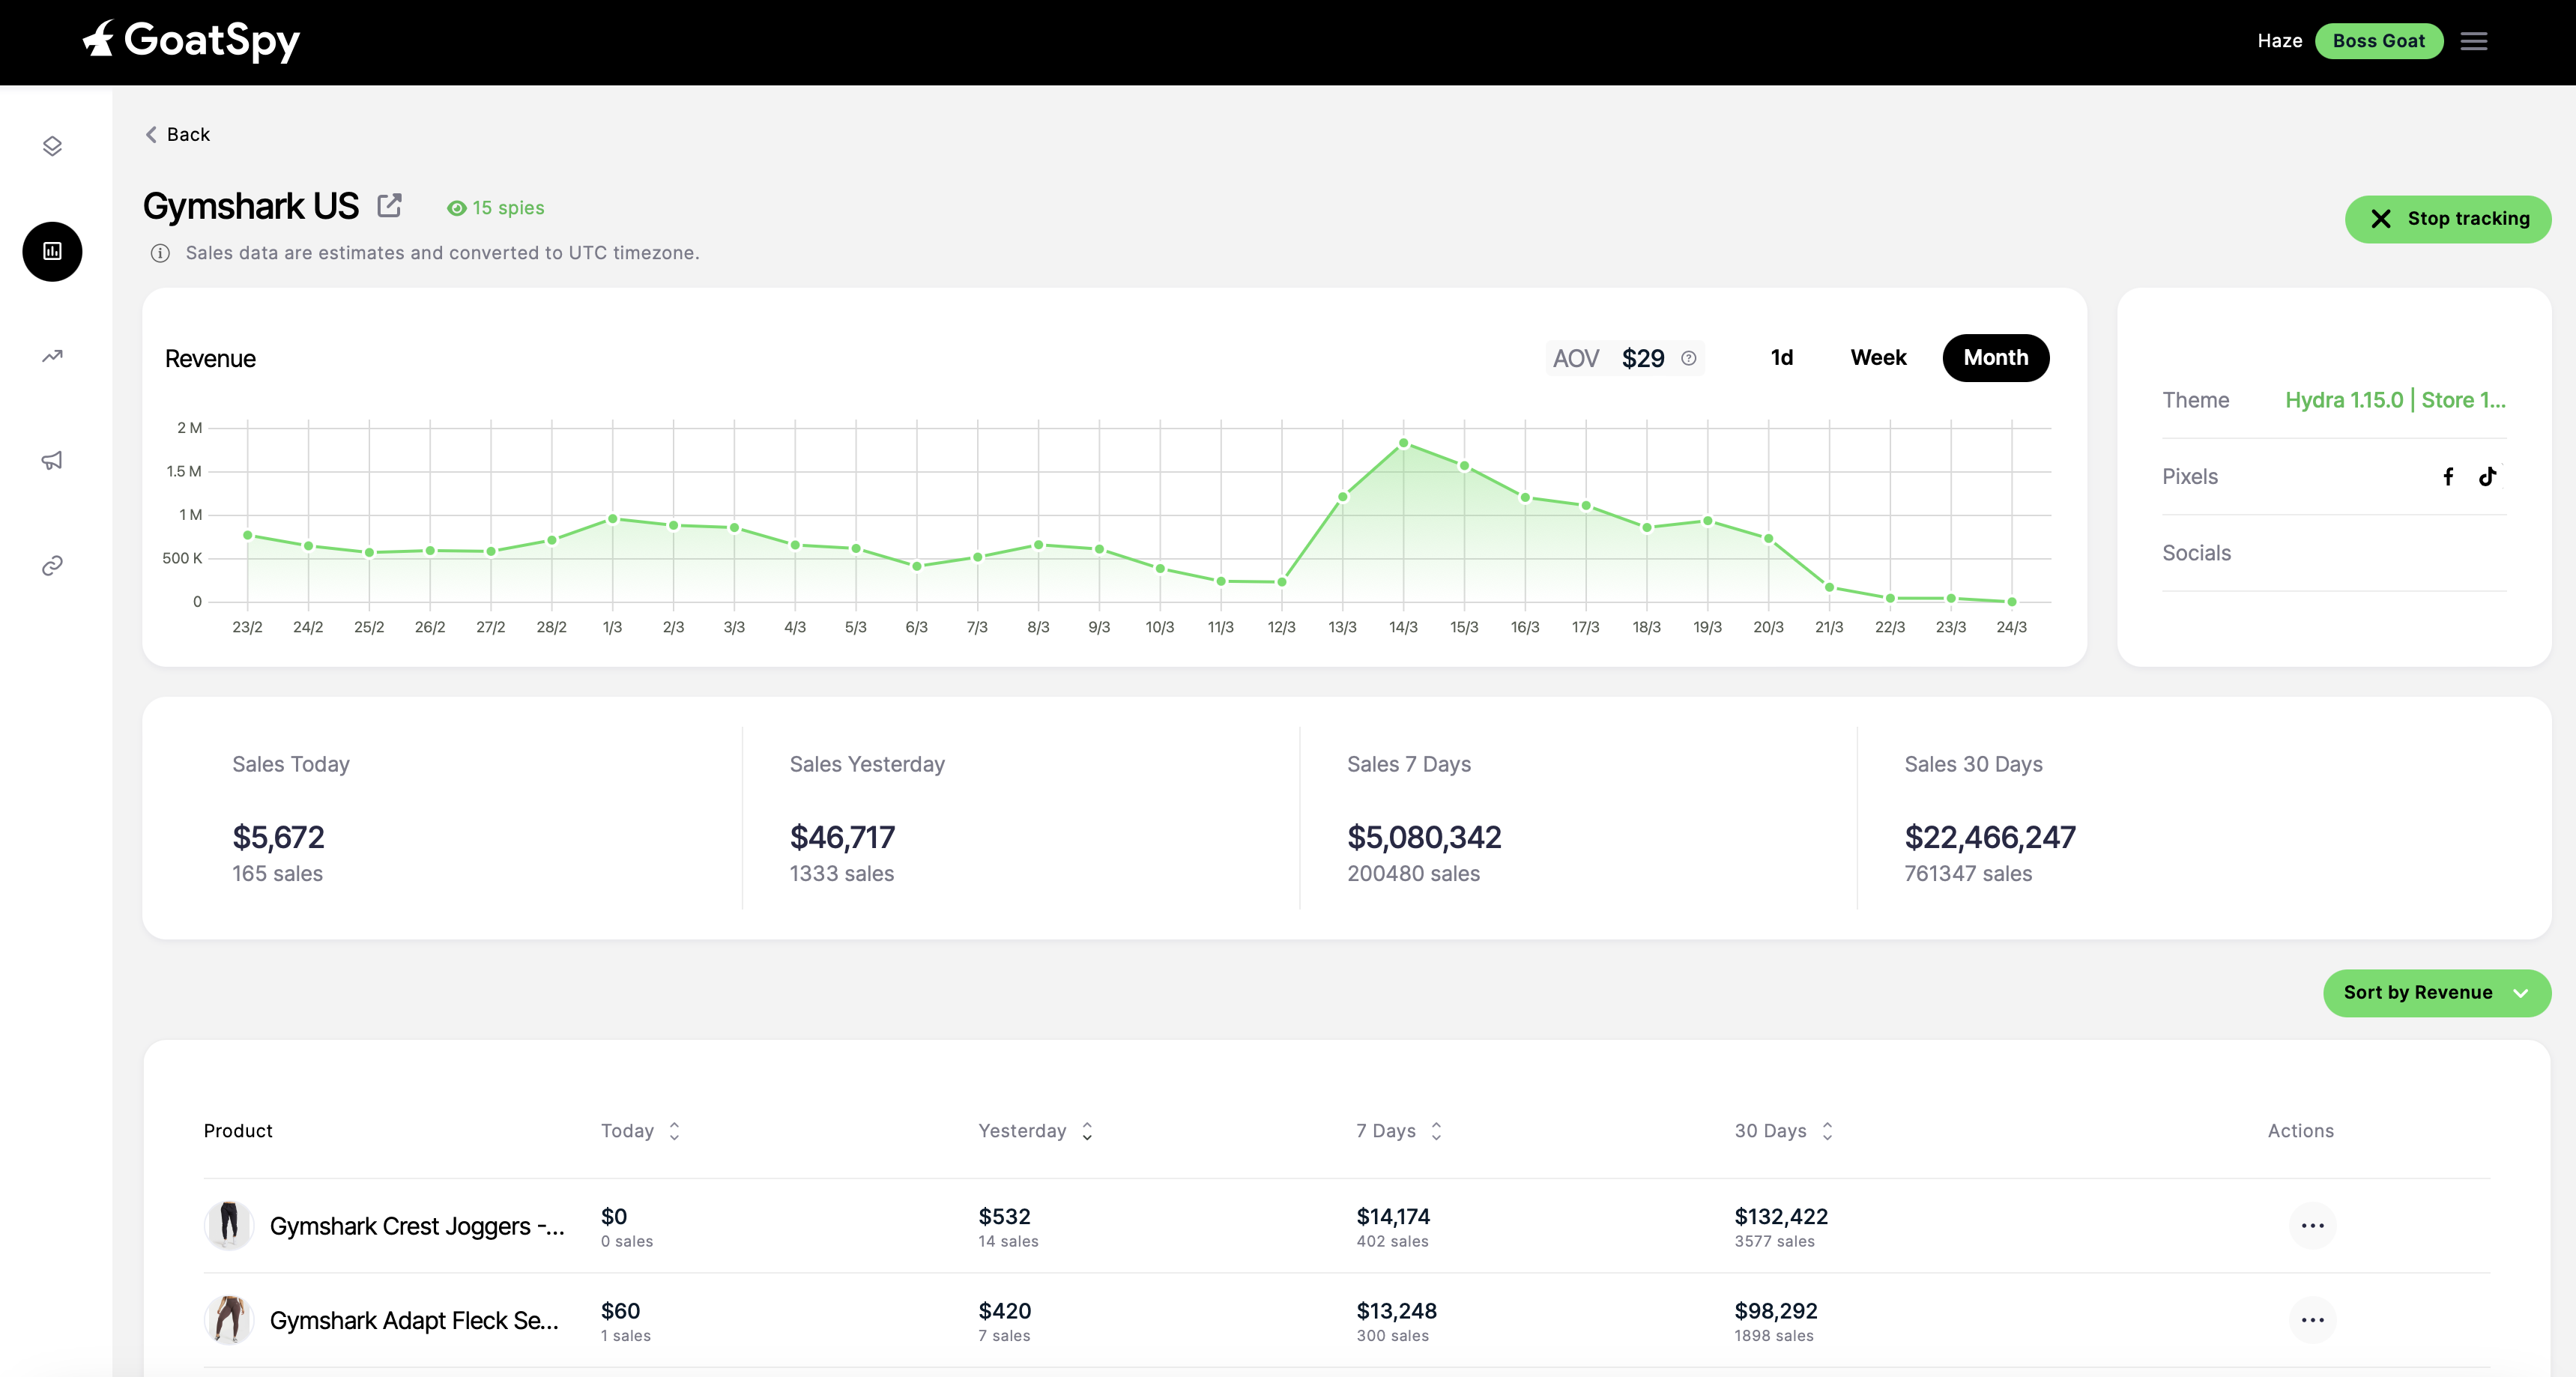
Task: Click the Boss Goat badge
Action: (2379, 41)
